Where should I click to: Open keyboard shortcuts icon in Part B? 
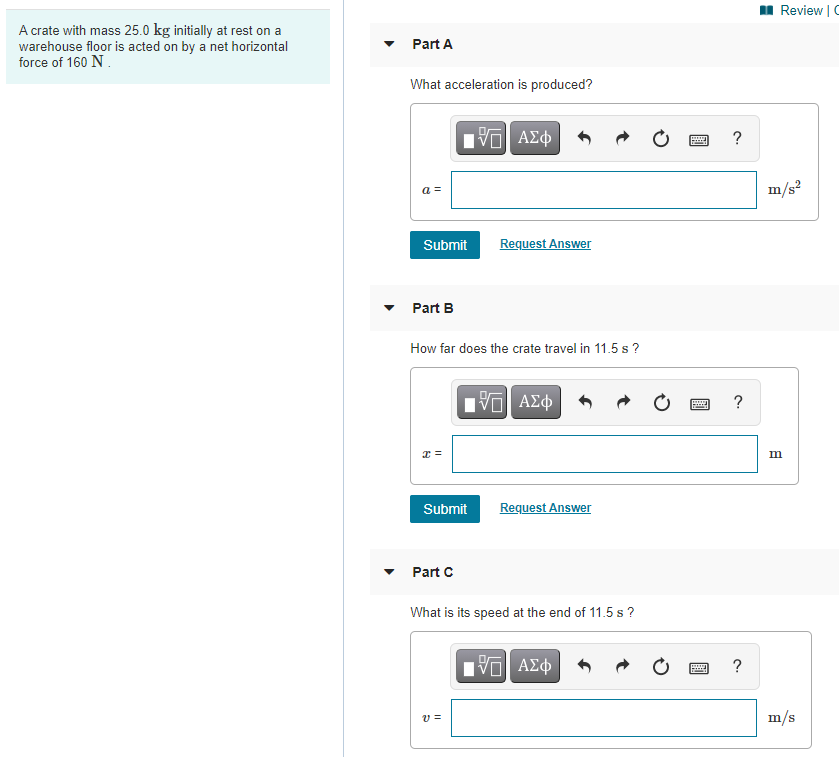click(700, 404)
